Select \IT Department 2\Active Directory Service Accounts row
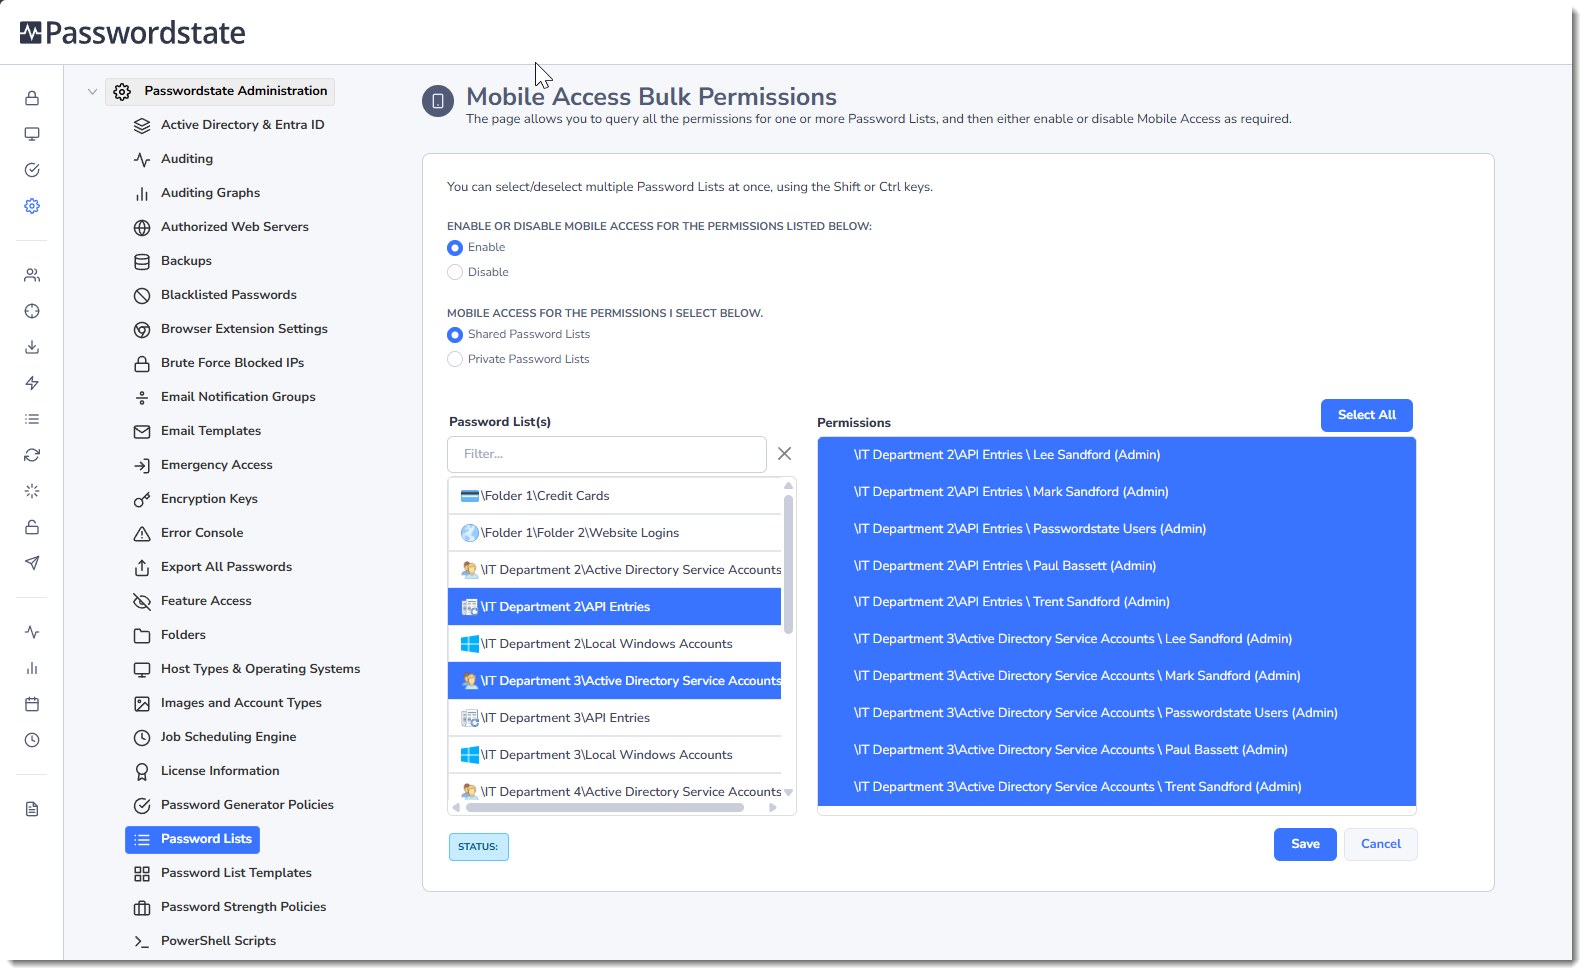The width and height of the screenshot is (1587, 975). [615, 570]
